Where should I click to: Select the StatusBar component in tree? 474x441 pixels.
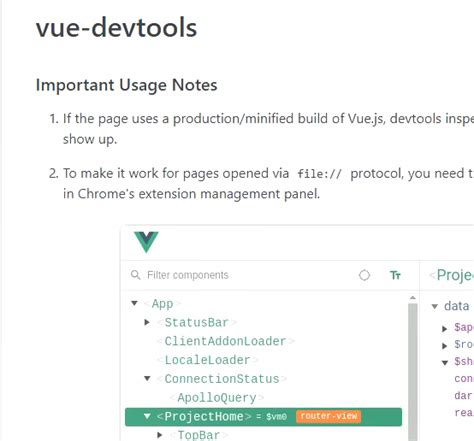coord(196,322)
